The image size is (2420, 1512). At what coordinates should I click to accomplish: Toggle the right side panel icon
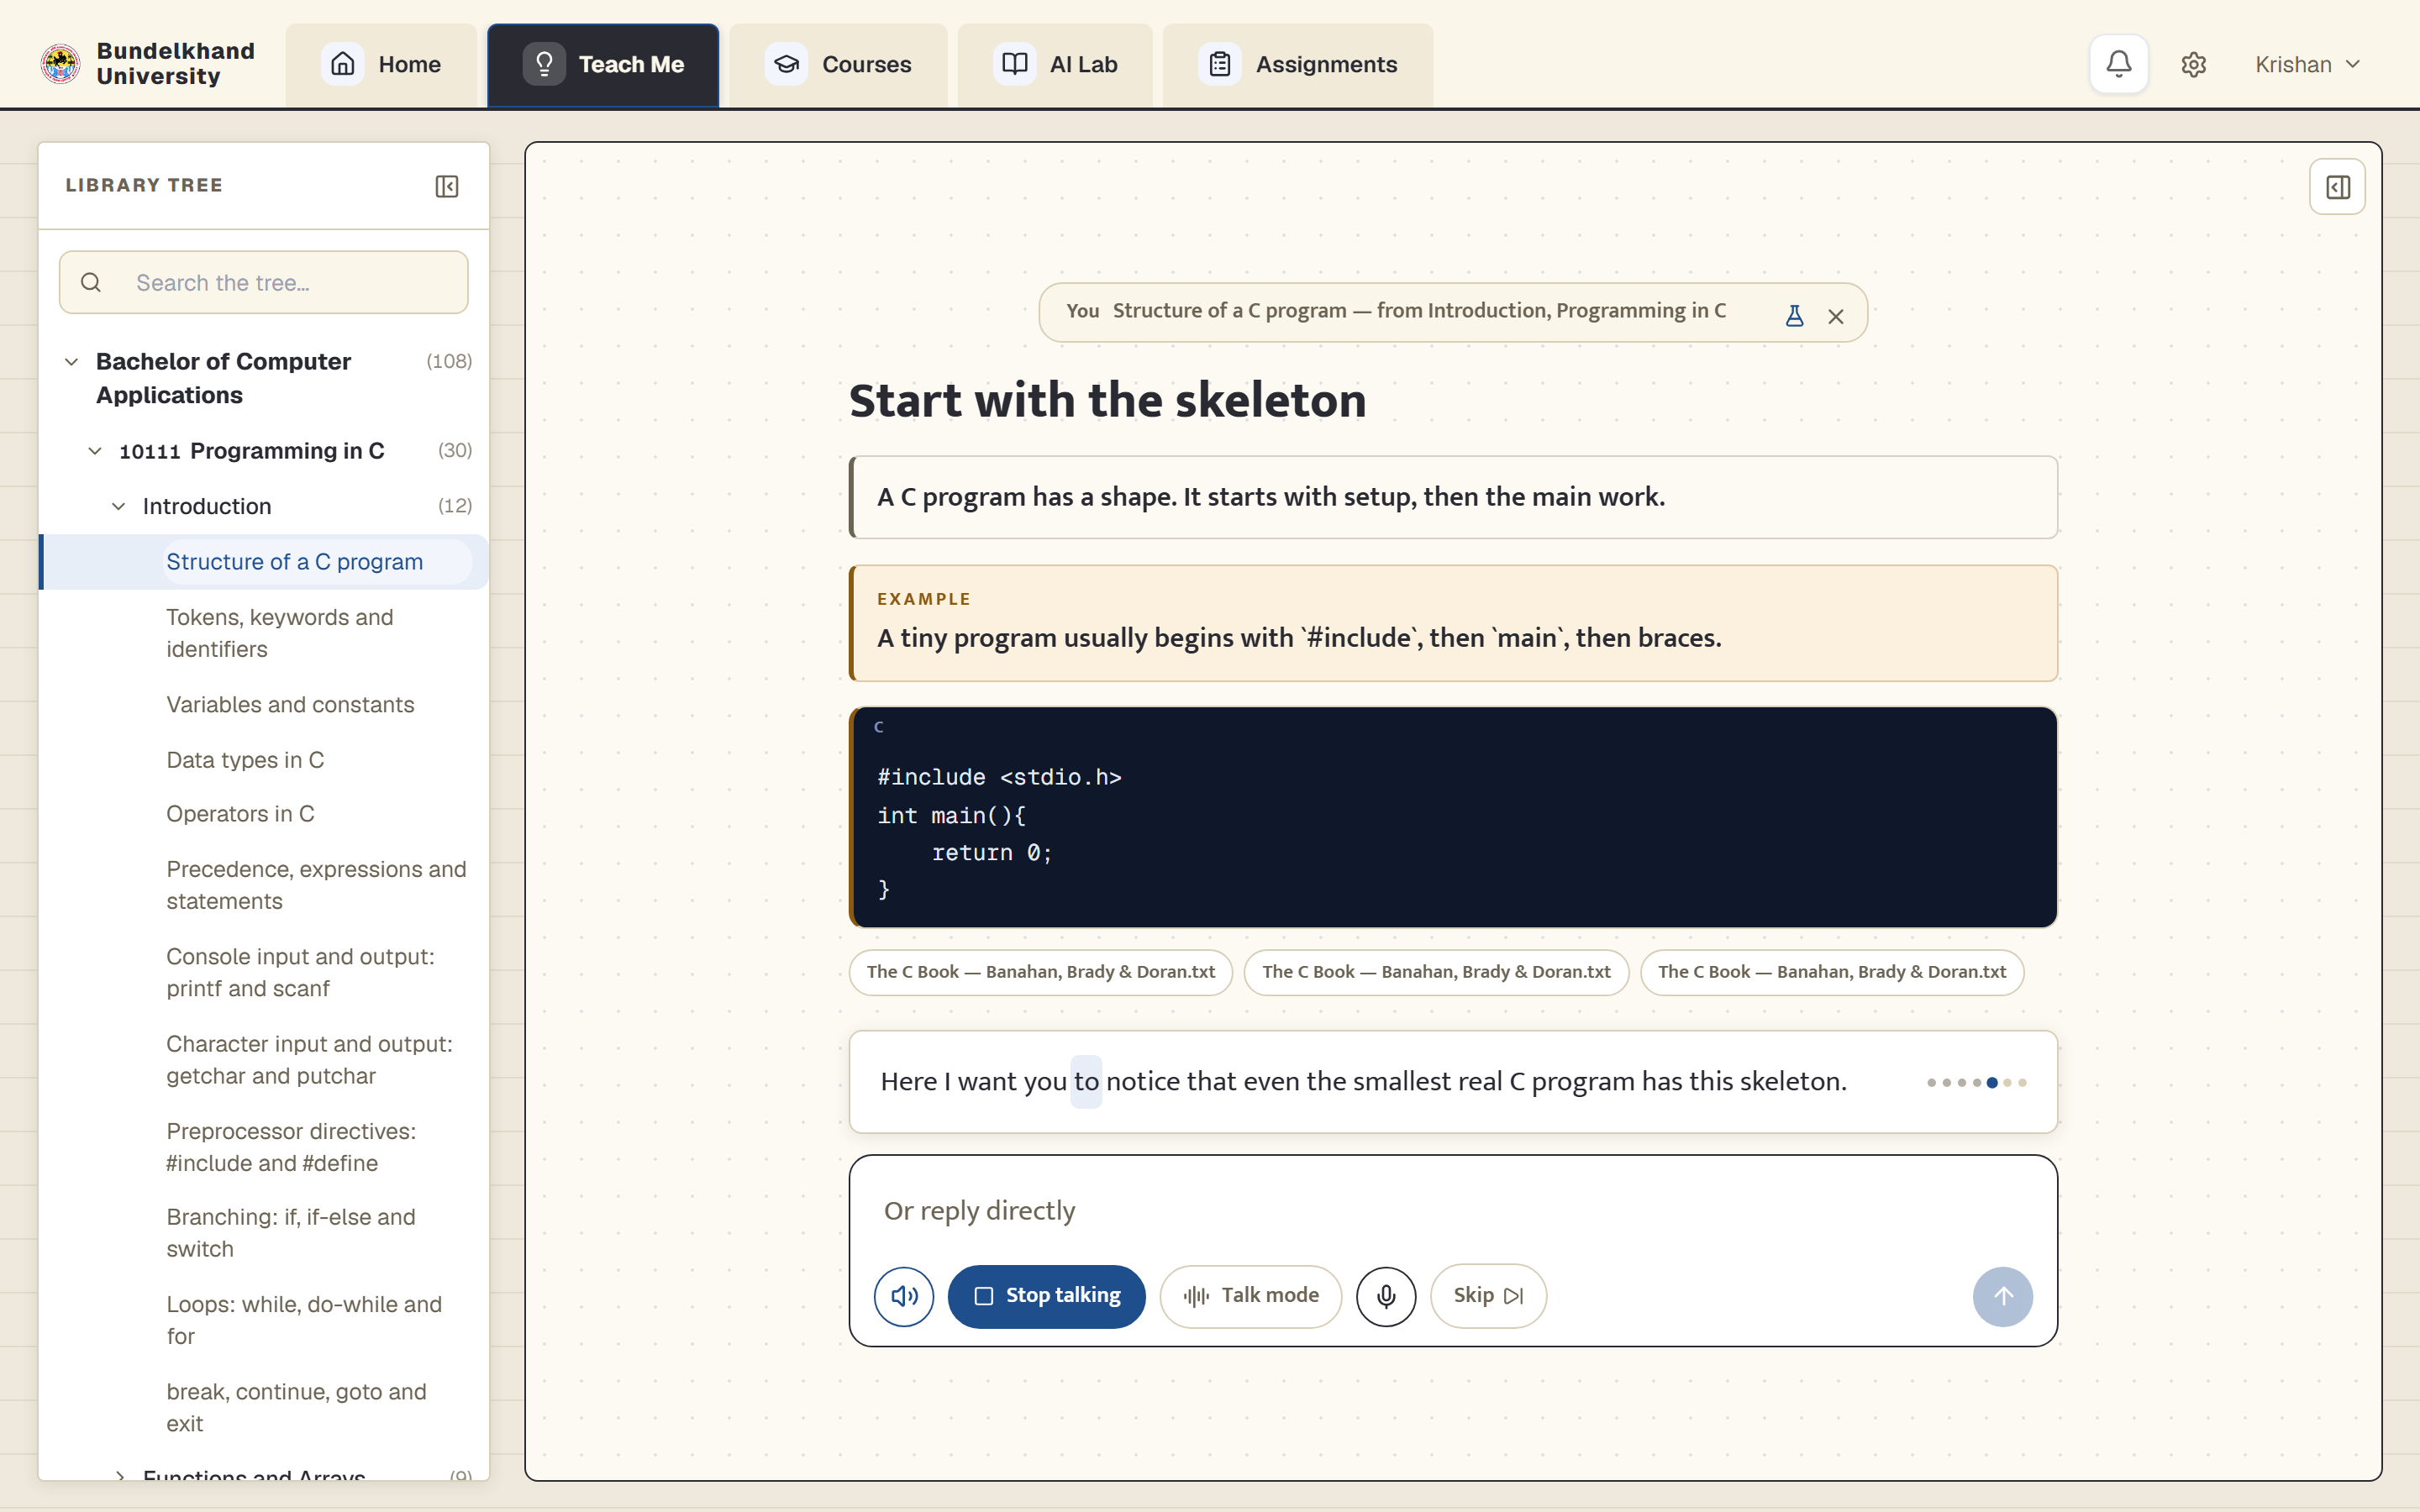[x=2337, y=187]
